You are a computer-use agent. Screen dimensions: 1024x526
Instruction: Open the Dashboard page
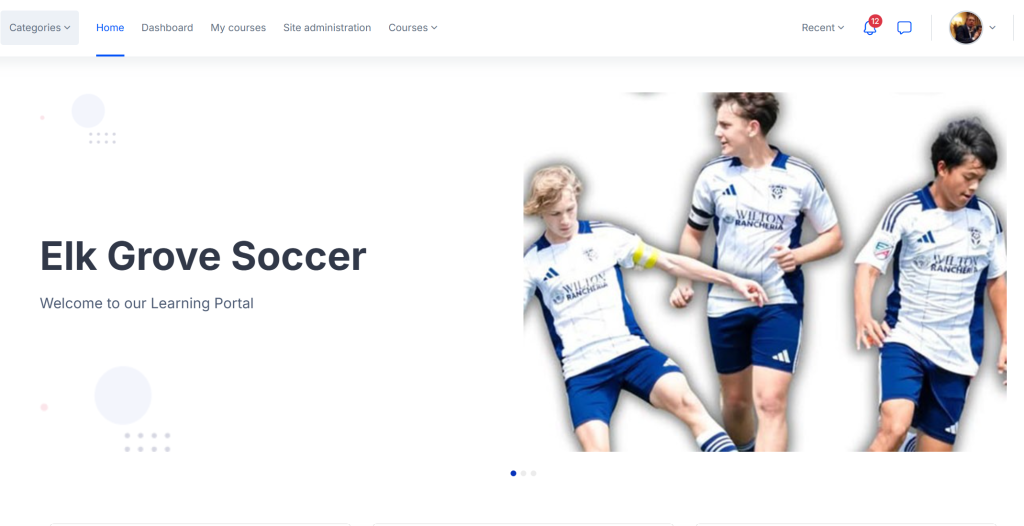pos(167,27)
